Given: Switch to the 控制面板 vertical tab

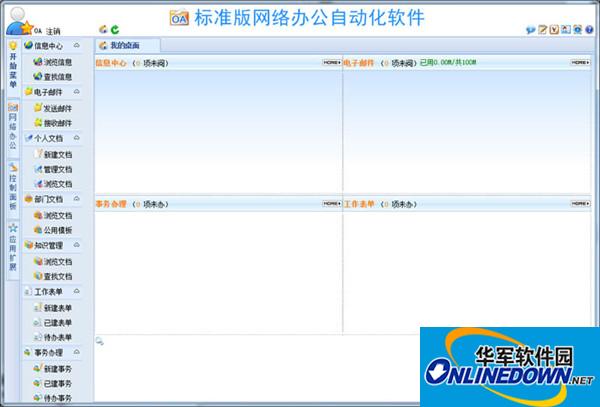Looking at the screenshot, I should point(13,187).
